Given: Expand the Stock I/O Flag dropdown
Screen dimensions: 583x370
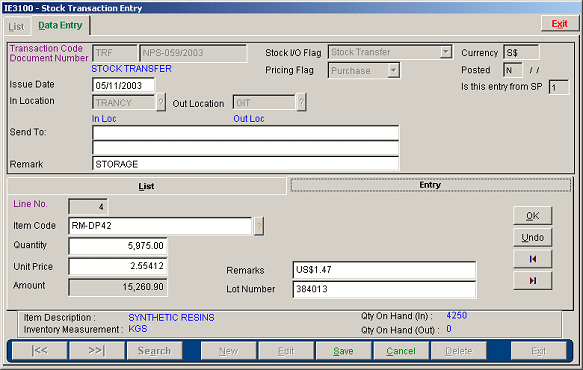Looking at the screenshot, I should click(445, 52).
